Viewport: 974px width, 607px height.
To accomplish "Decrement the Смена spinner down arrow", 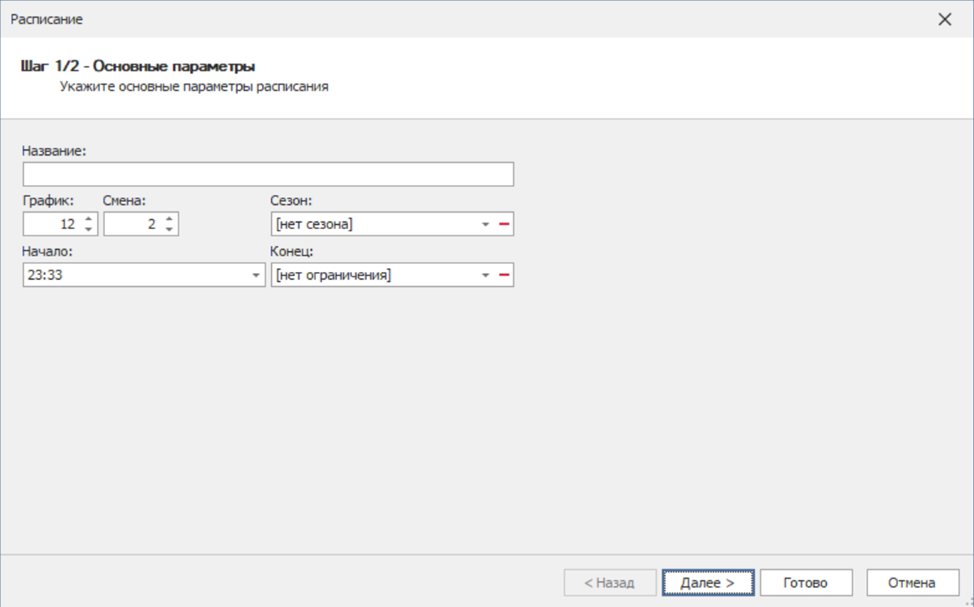I will point(169,230).
